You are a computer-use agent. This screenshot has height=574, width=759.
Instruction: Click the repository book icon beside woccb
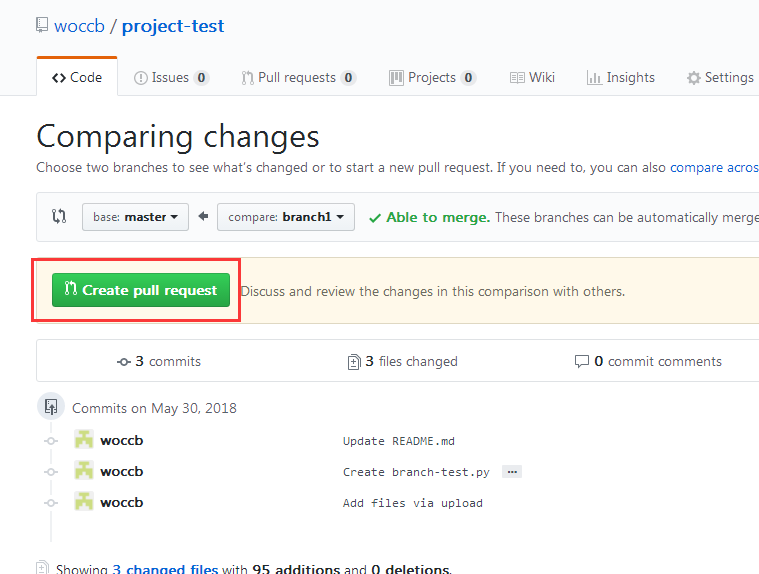(x=42, y=25)
